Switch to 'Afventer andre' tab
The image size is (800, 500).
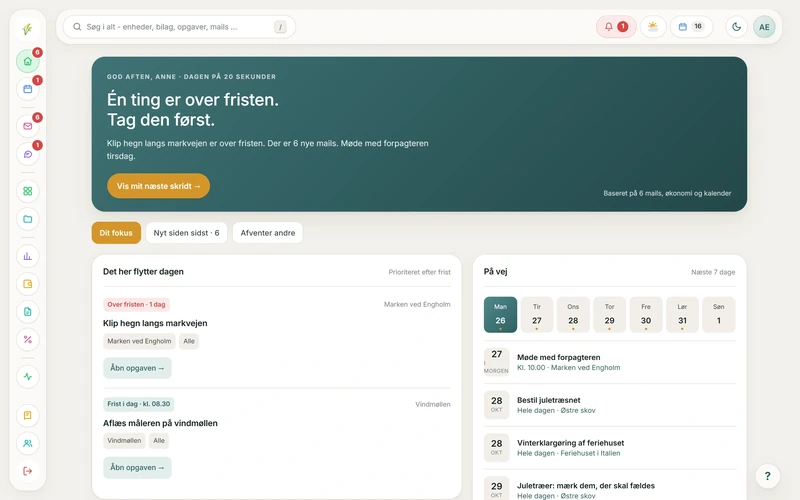tap(267, 233)
